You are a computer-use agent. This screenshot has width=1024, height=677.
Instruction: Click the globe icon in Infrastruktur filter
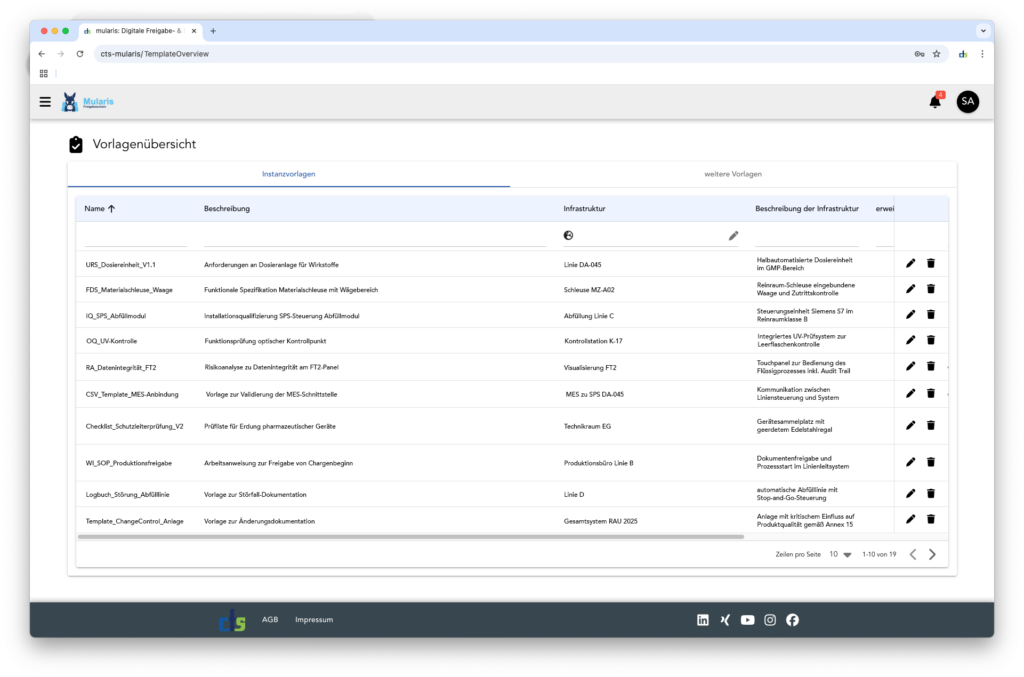point(569,236)
